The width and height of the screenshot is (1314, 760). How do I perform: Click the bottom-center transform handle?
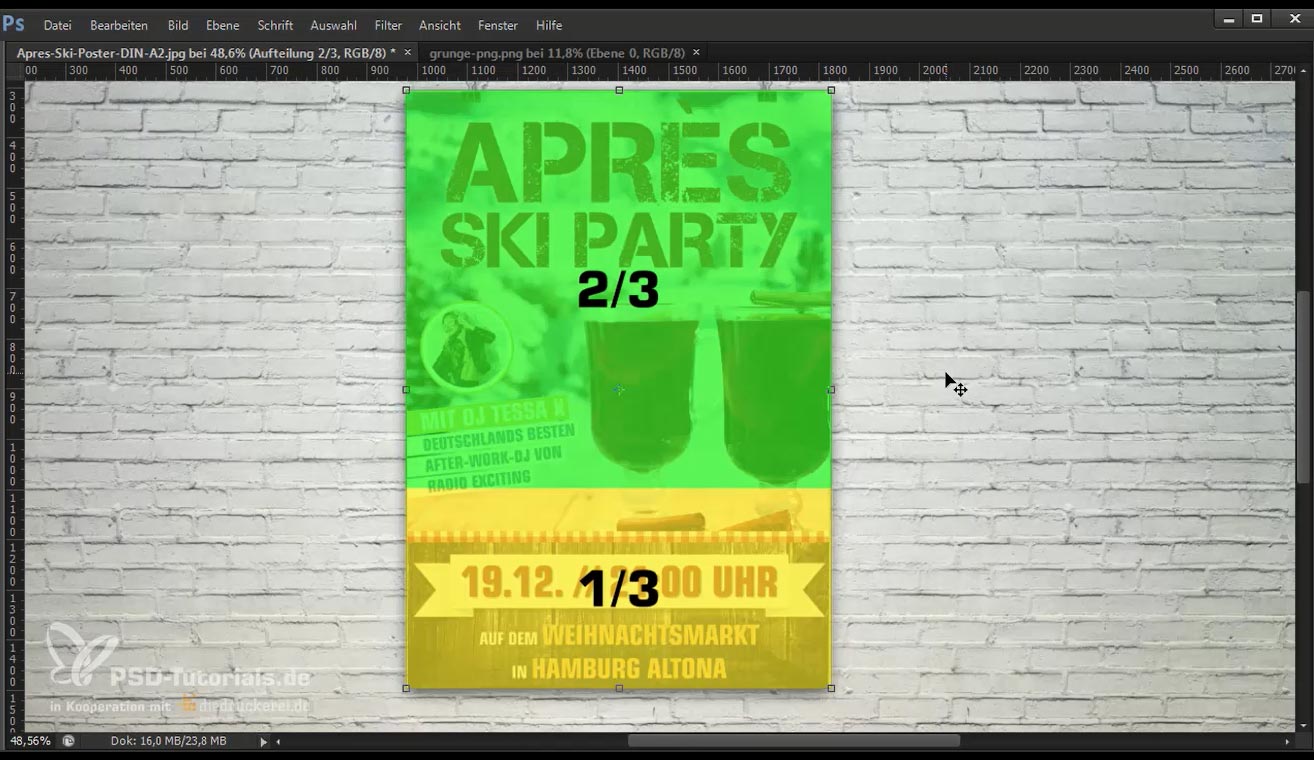619,688
